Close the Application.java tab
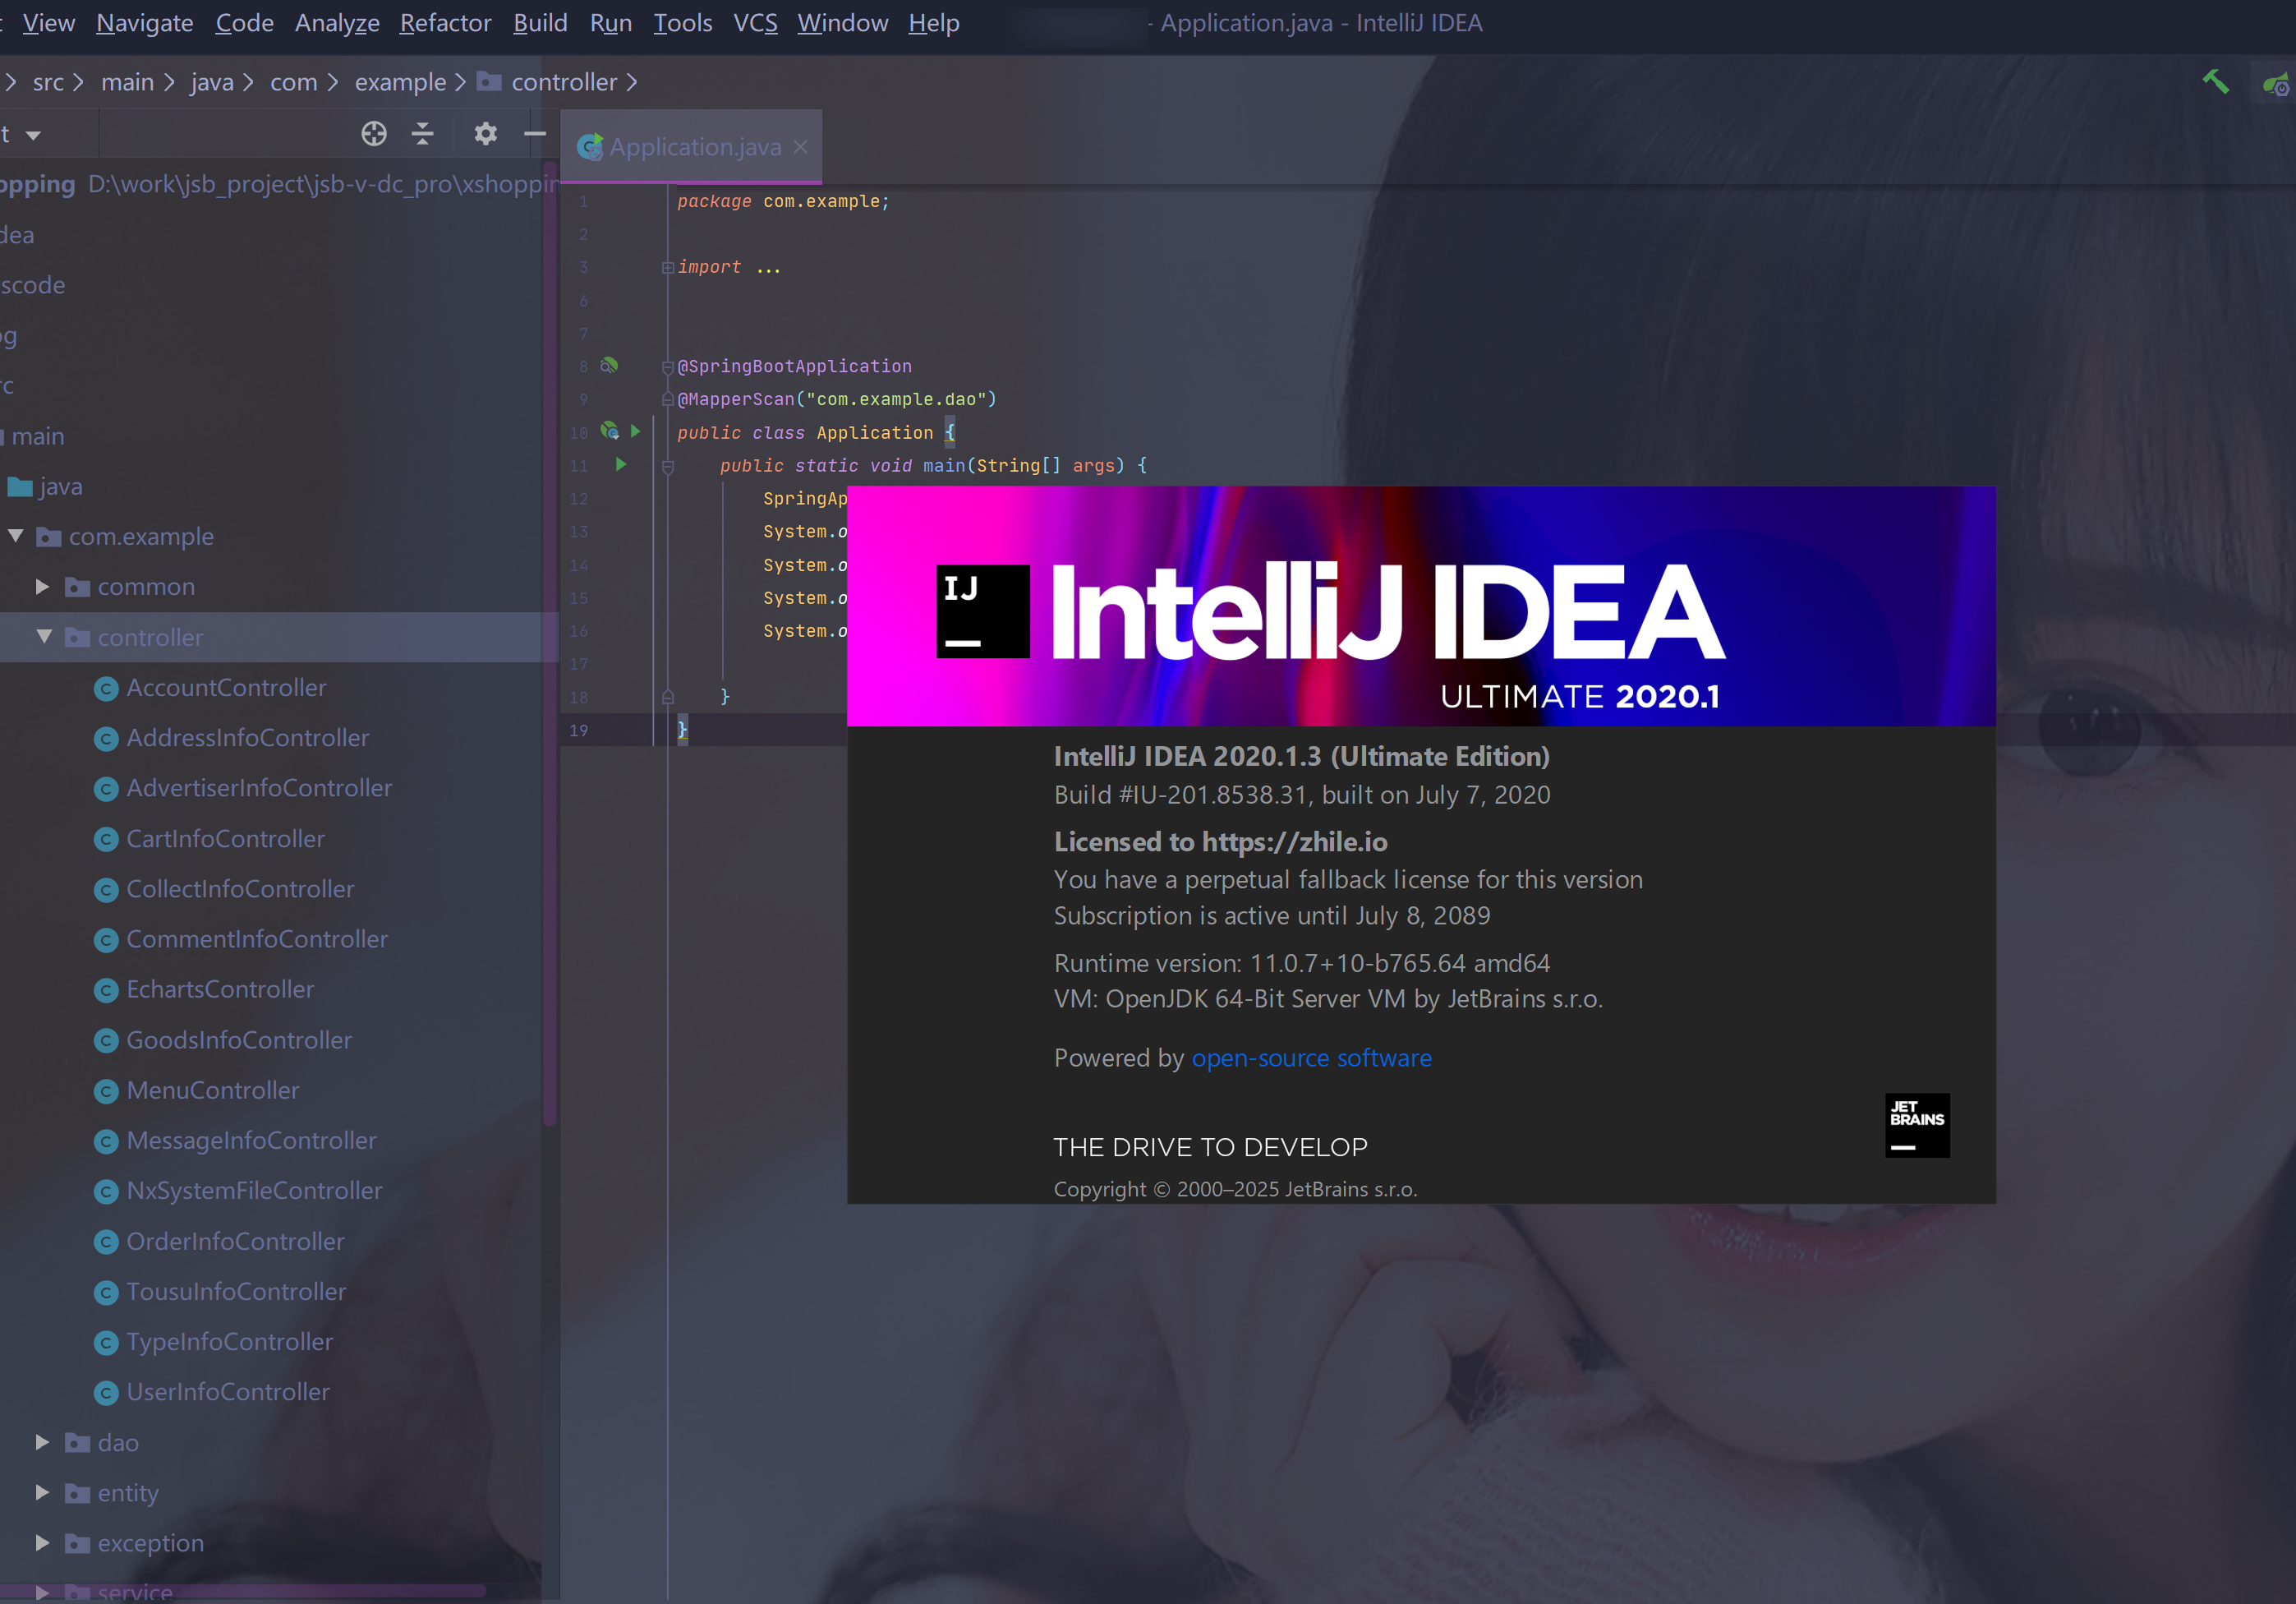The image size is (2296, 1604). click(x=800, y=147)
